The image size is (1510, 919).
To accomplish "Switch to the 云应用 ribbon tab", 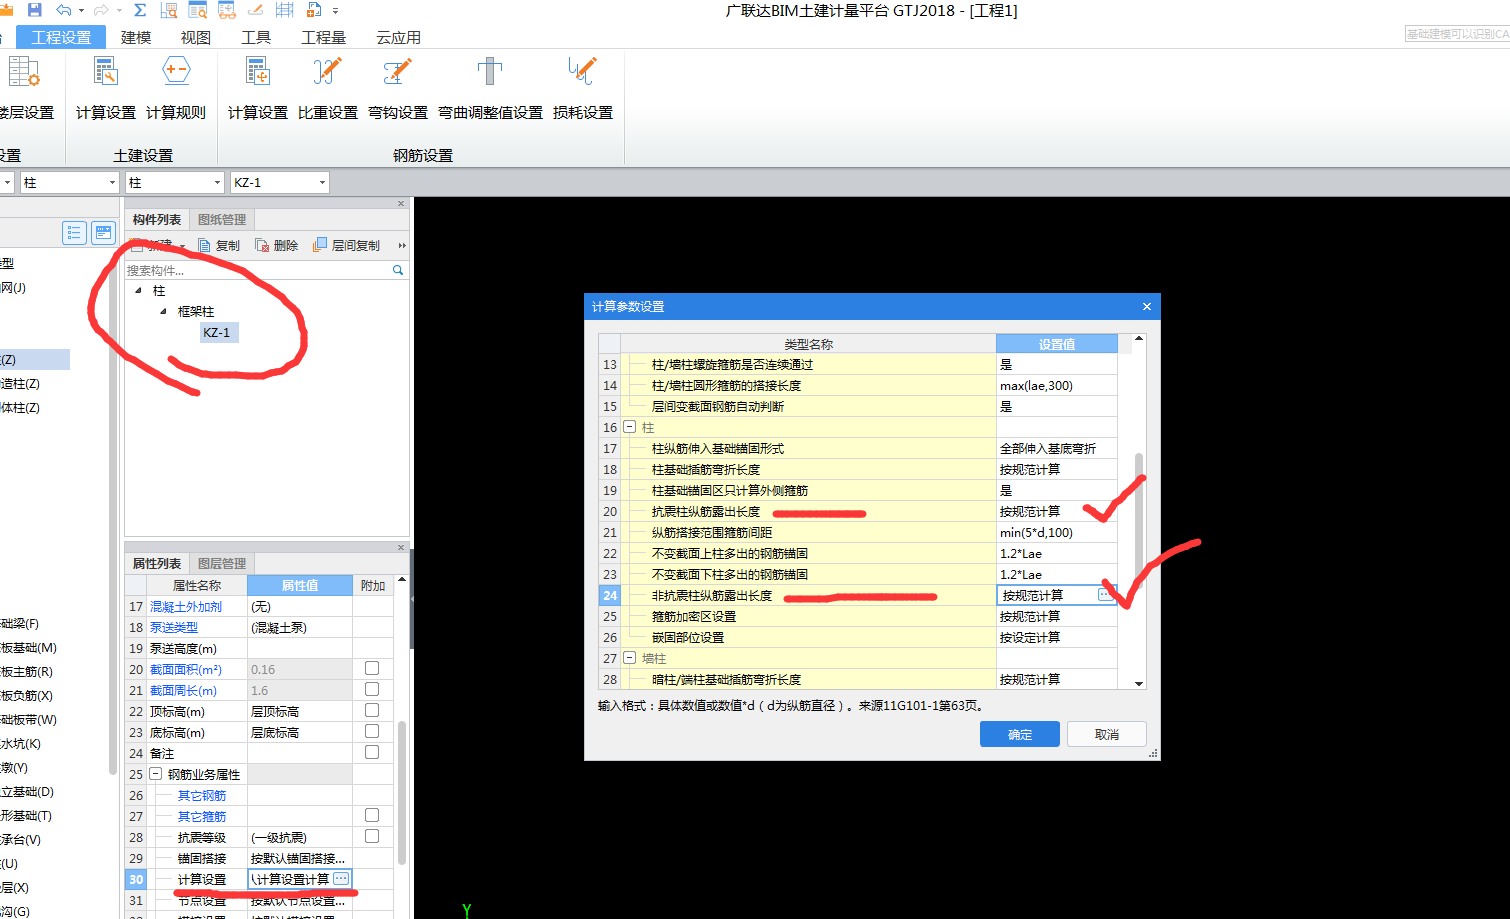I will coord(398,37).
